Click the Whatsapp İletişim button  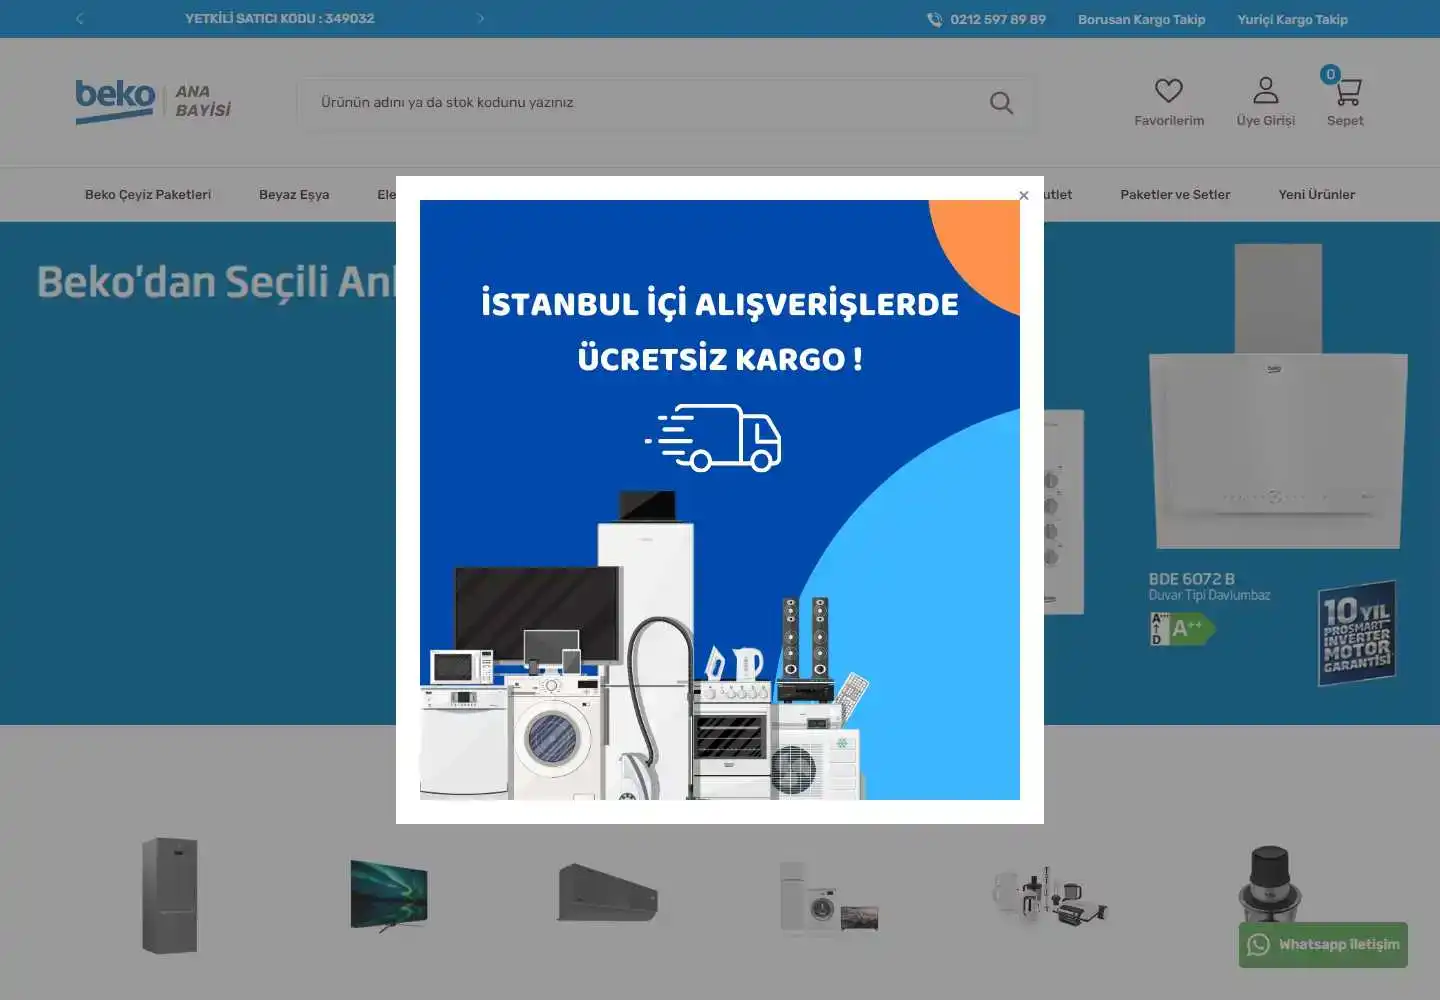(1323, 945)
